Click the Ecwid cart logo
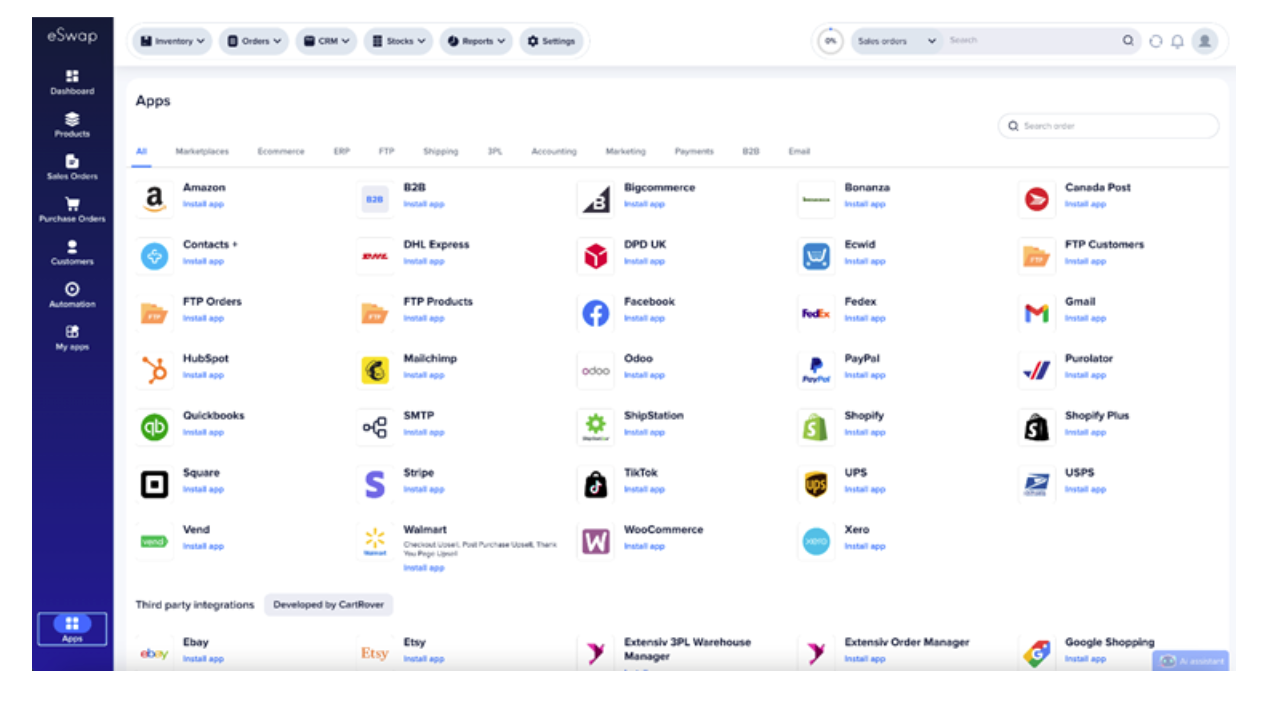Viewport: 1272px width, 708px height. click(816, 256)
